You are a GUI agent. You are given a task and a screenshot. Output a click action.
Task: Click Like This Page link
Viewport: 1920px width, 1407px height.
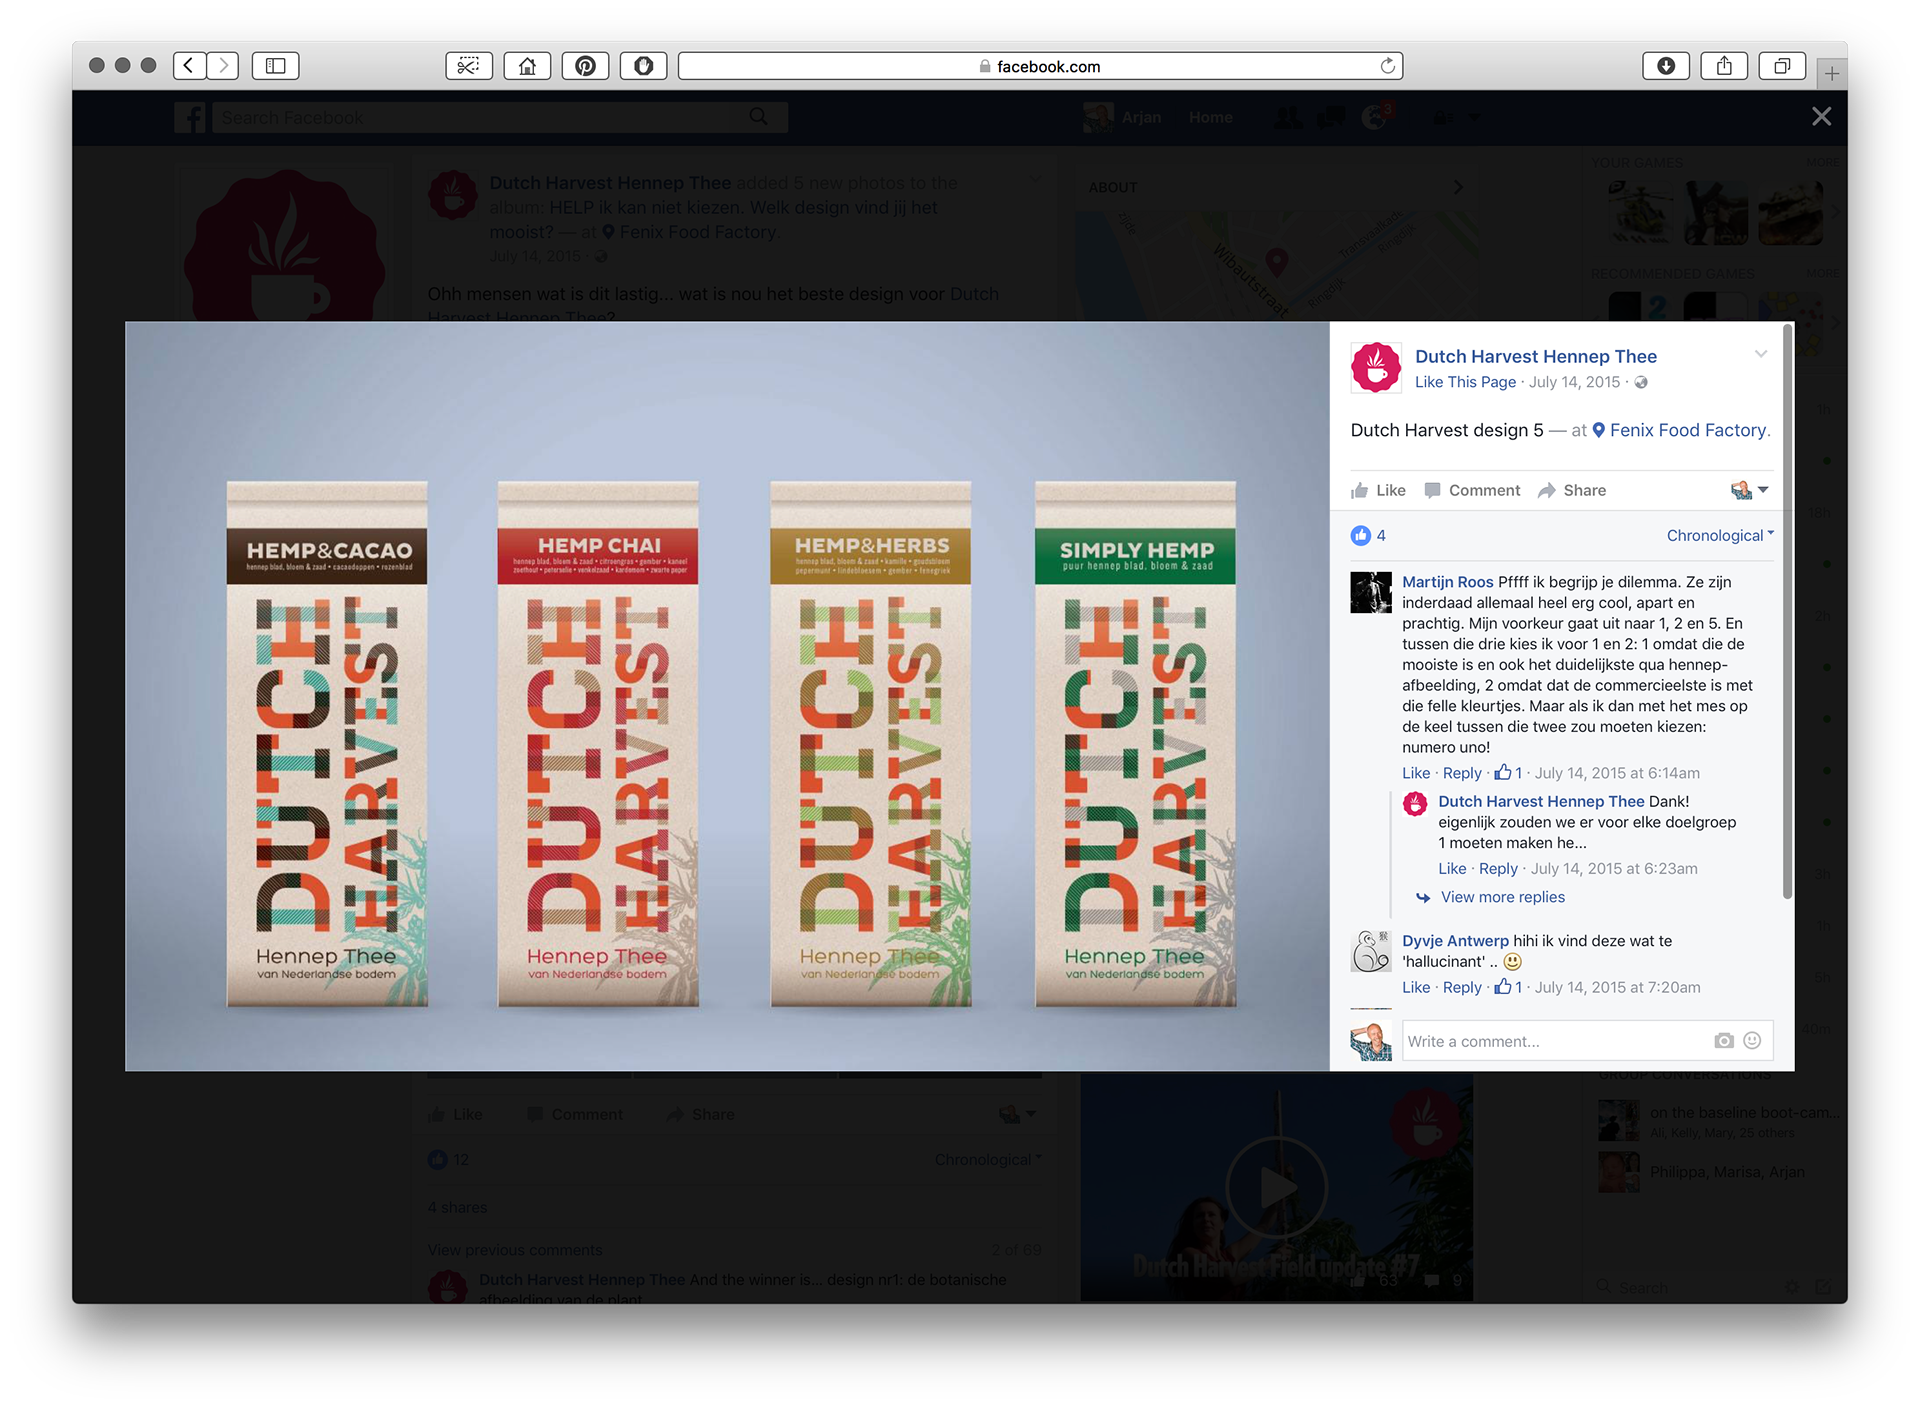click(x=1465, y=382)
